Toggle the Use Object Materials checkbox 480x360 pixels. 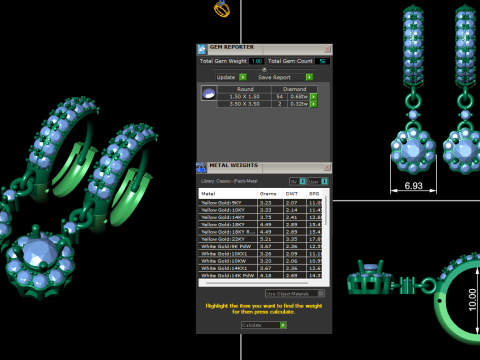click(x=321, y=293)
